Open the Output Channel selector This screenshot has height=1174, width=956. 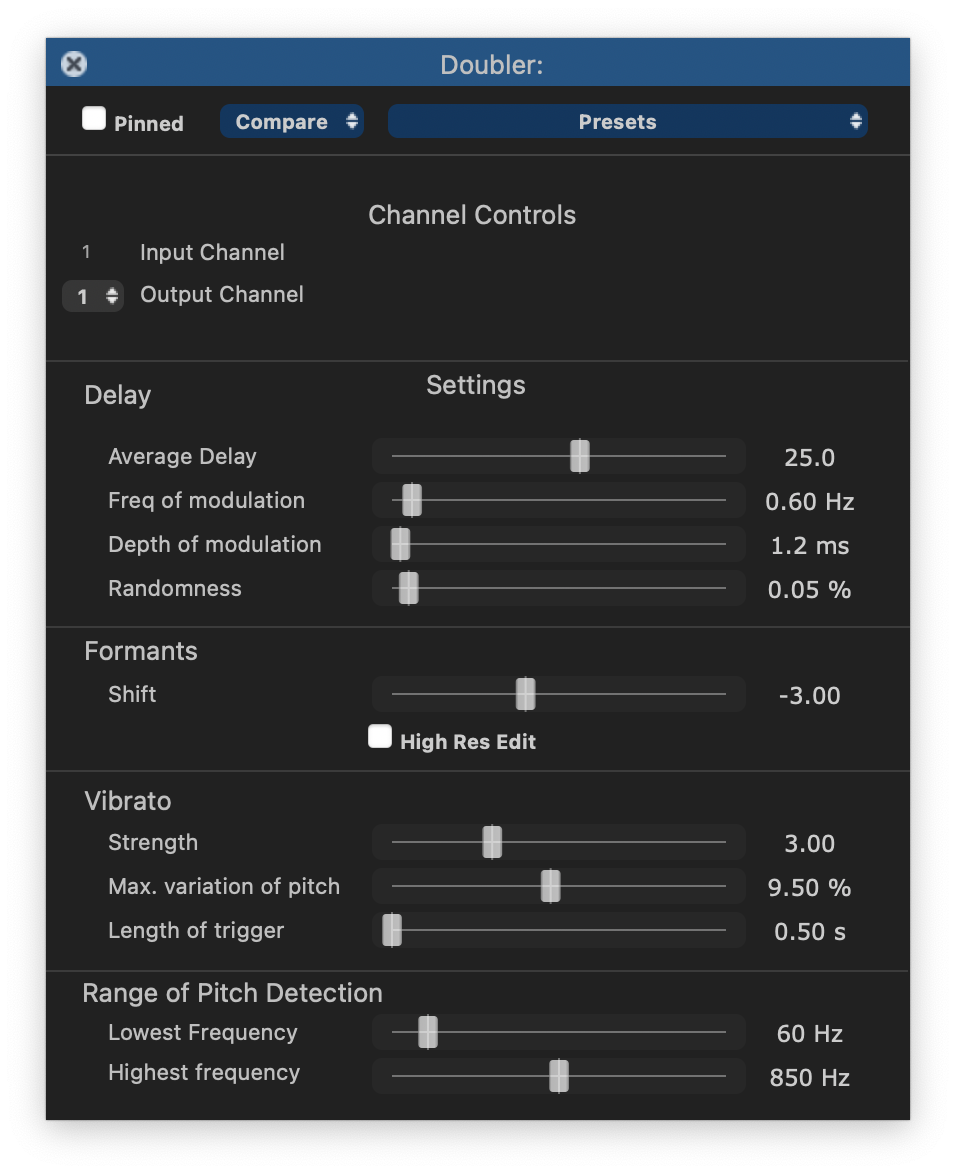93,296
